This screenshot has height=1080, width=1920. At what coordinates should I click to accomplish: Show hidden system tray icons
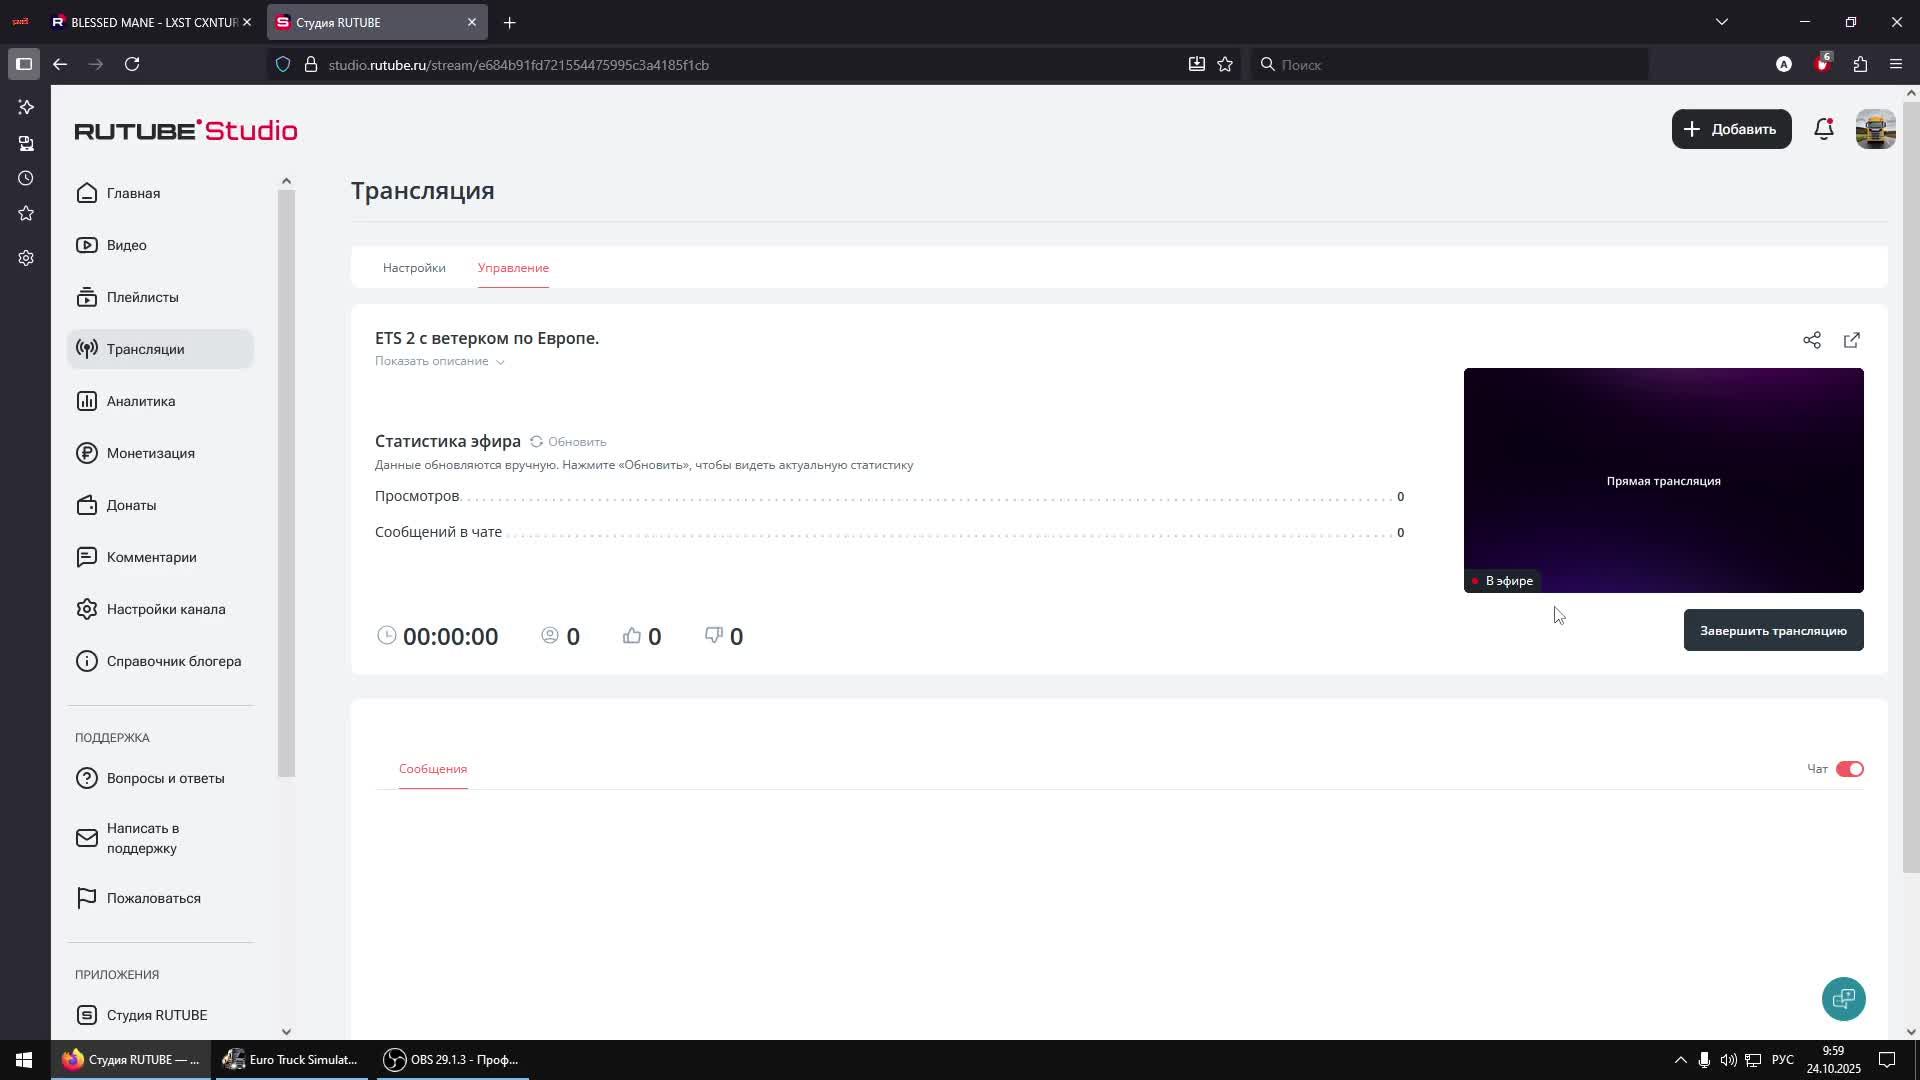1680,1060
